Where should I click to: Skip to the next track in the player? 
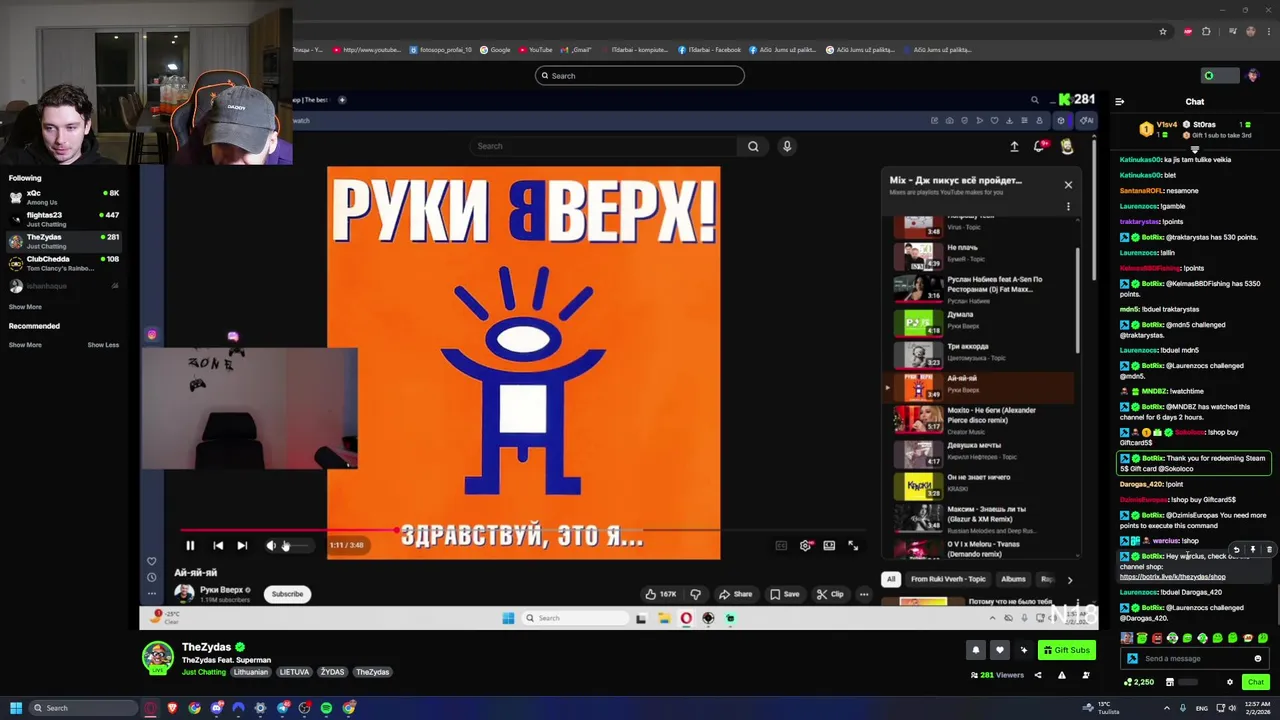coord(242,545)
